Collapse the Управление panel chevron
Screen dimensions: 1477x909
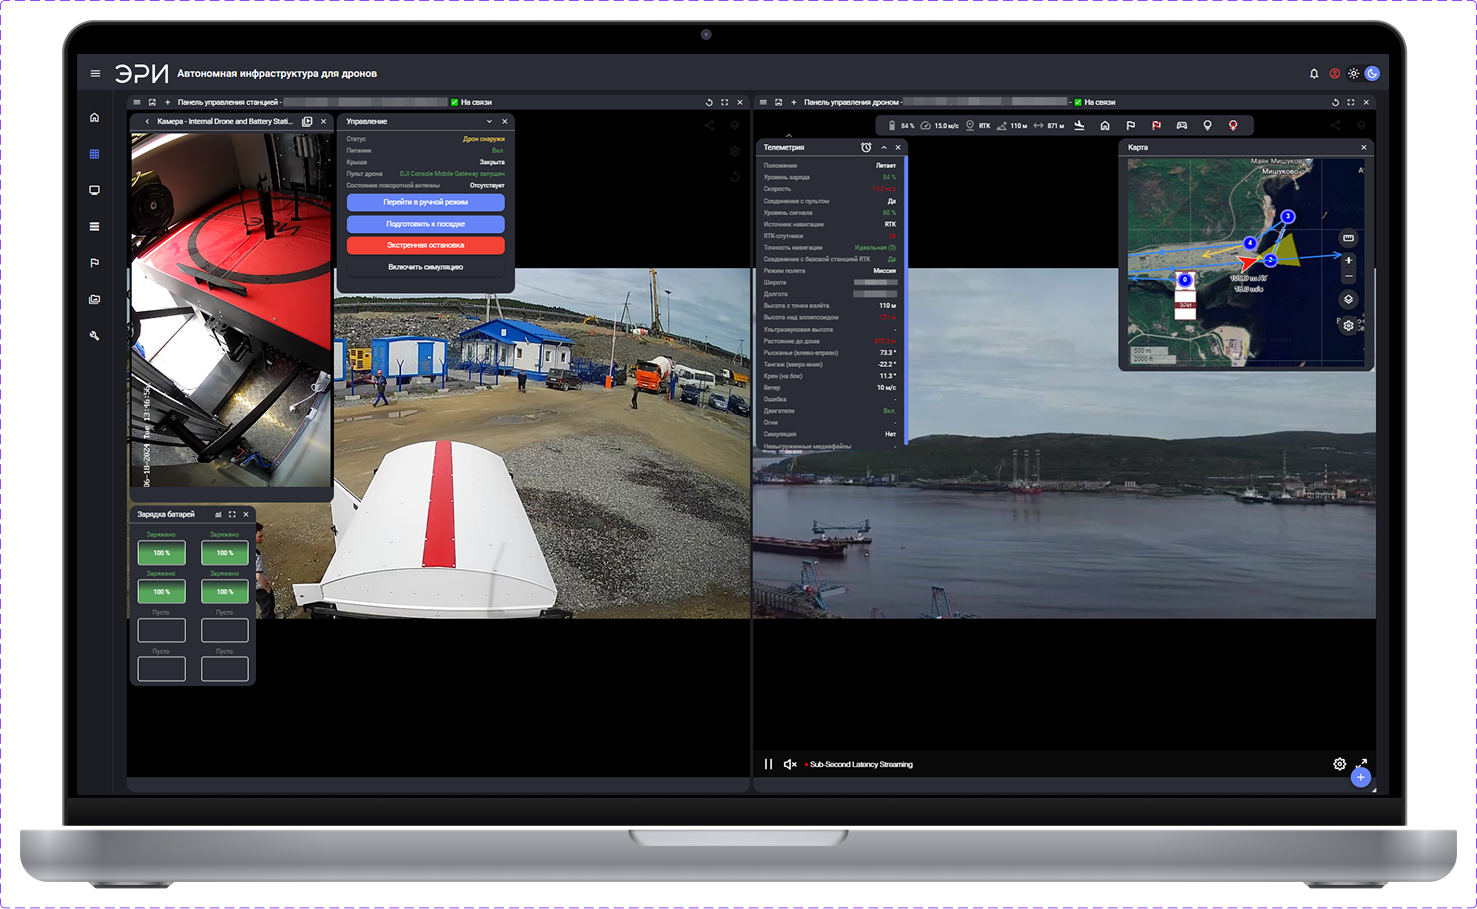489,121
